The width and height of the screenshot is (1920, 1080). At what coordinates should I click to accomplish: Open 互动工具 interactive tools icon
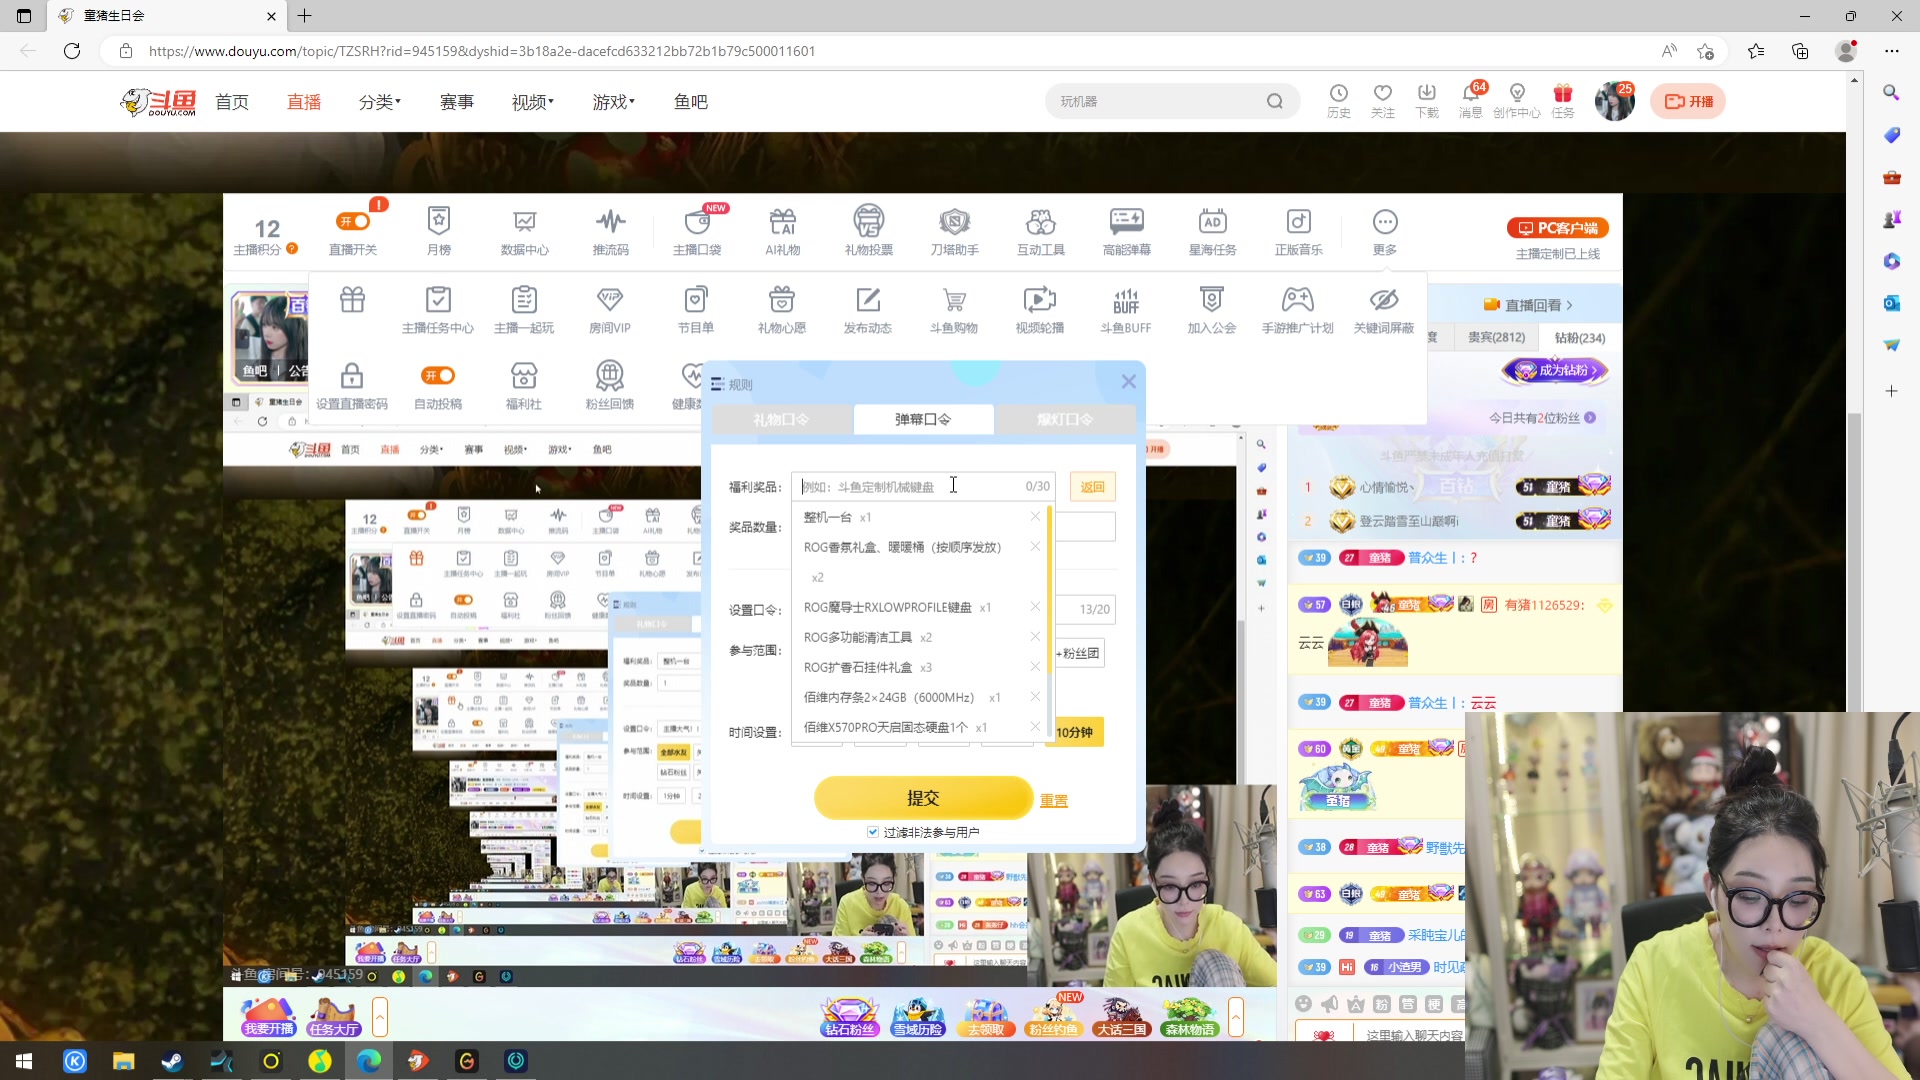(1041, 230)
